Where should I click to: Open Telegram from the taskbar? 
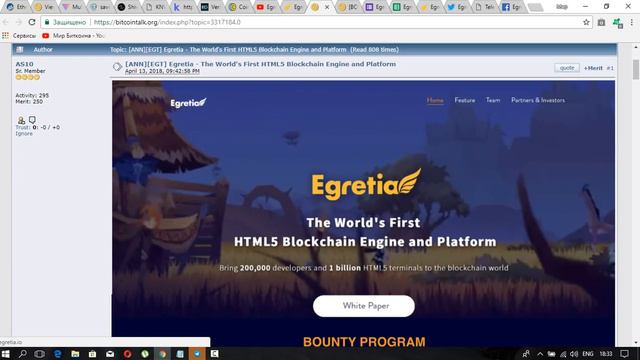[x=197, y=354]
